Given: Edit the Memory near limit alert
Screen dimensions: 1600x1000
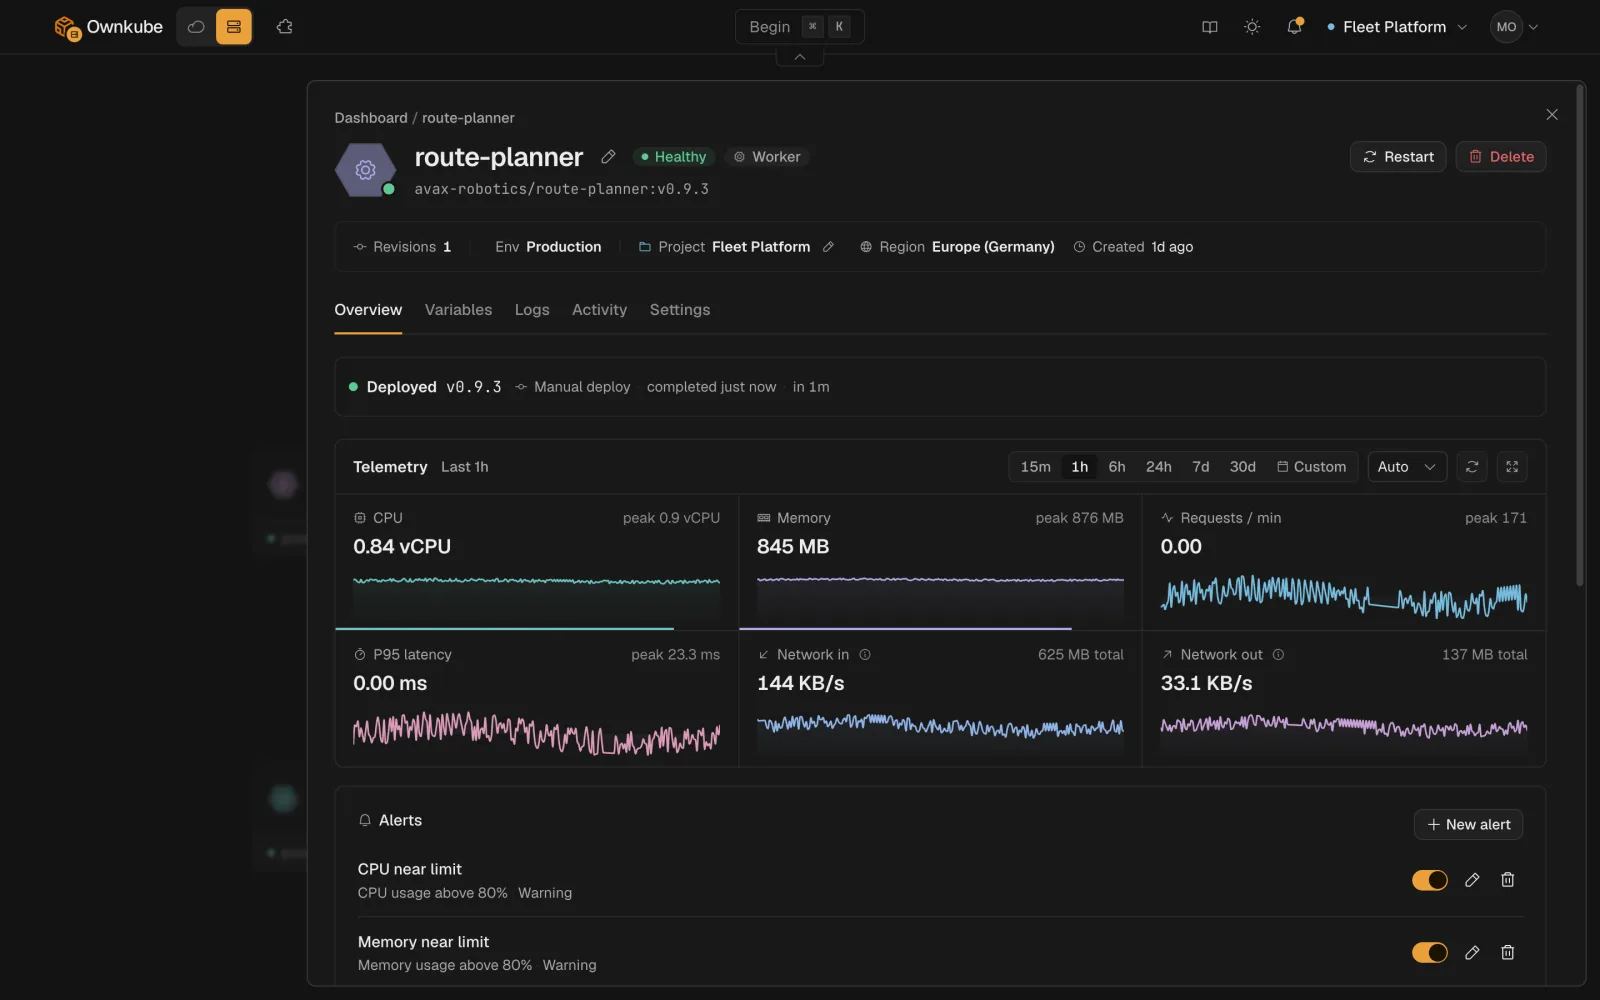Looking at the screenshot, I should (x=1472, y=953).
